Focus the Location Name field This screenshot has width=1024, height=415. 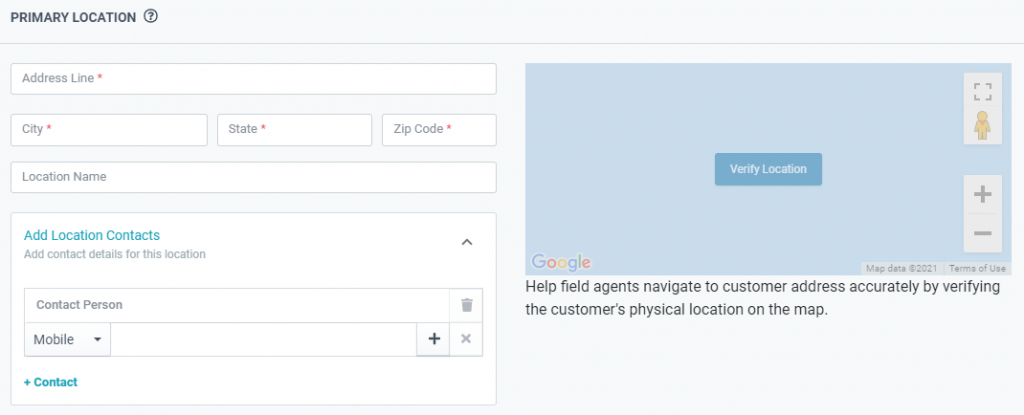click(x=253, y=177)
